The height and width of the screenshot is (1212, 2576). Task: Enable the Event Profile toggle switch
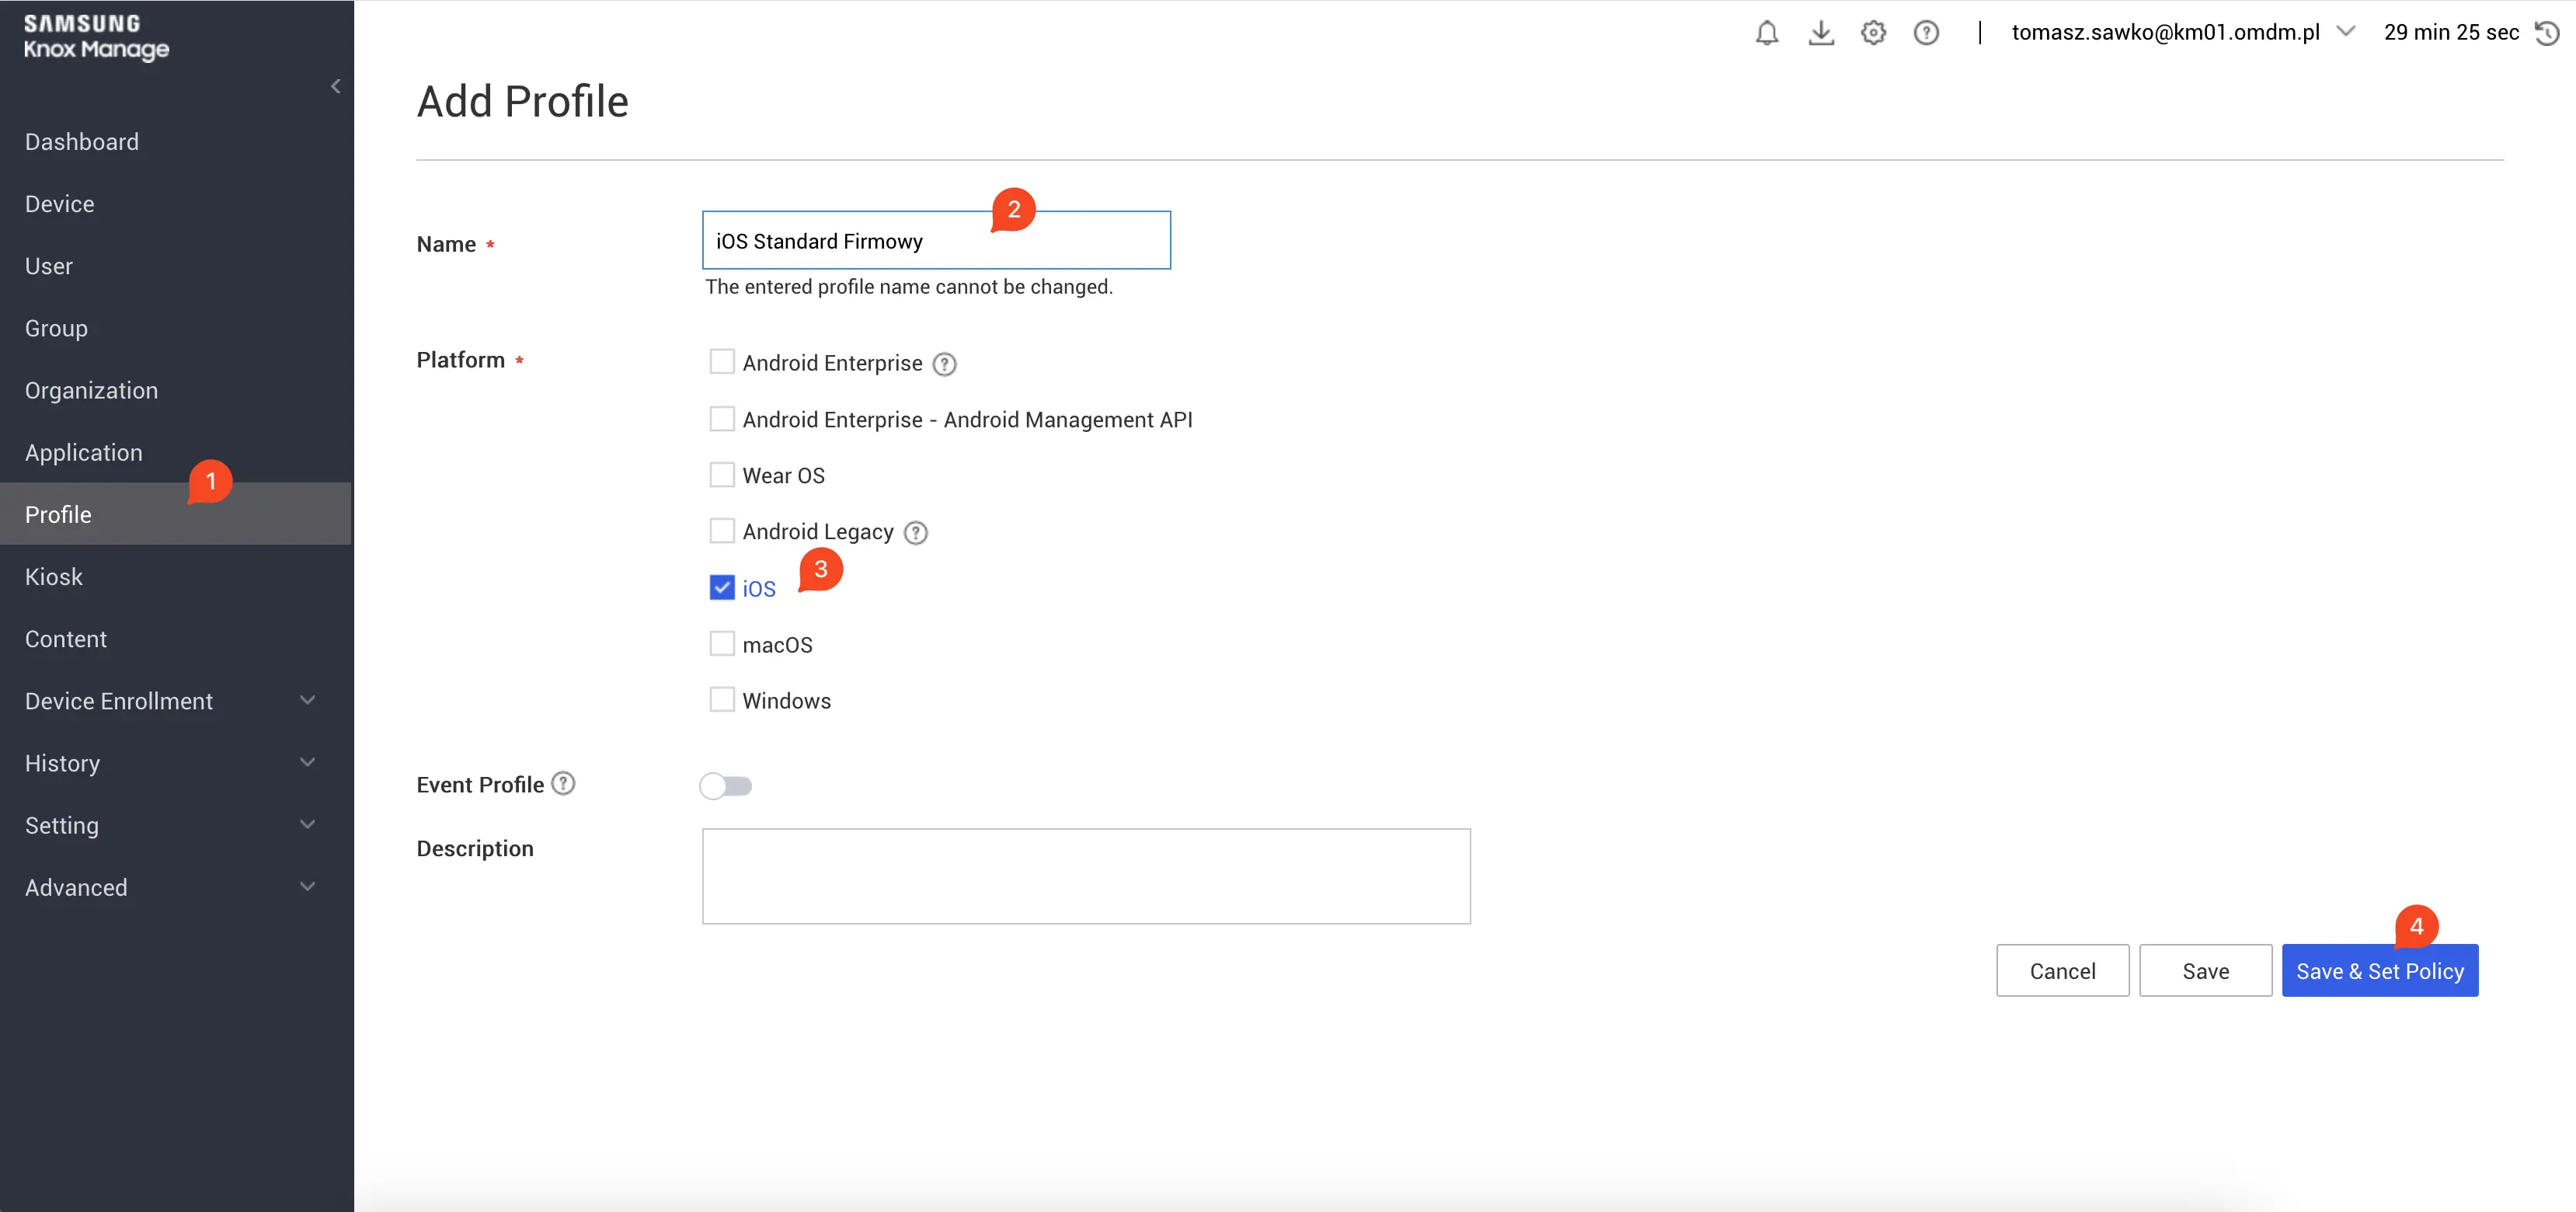coord(726,786)
